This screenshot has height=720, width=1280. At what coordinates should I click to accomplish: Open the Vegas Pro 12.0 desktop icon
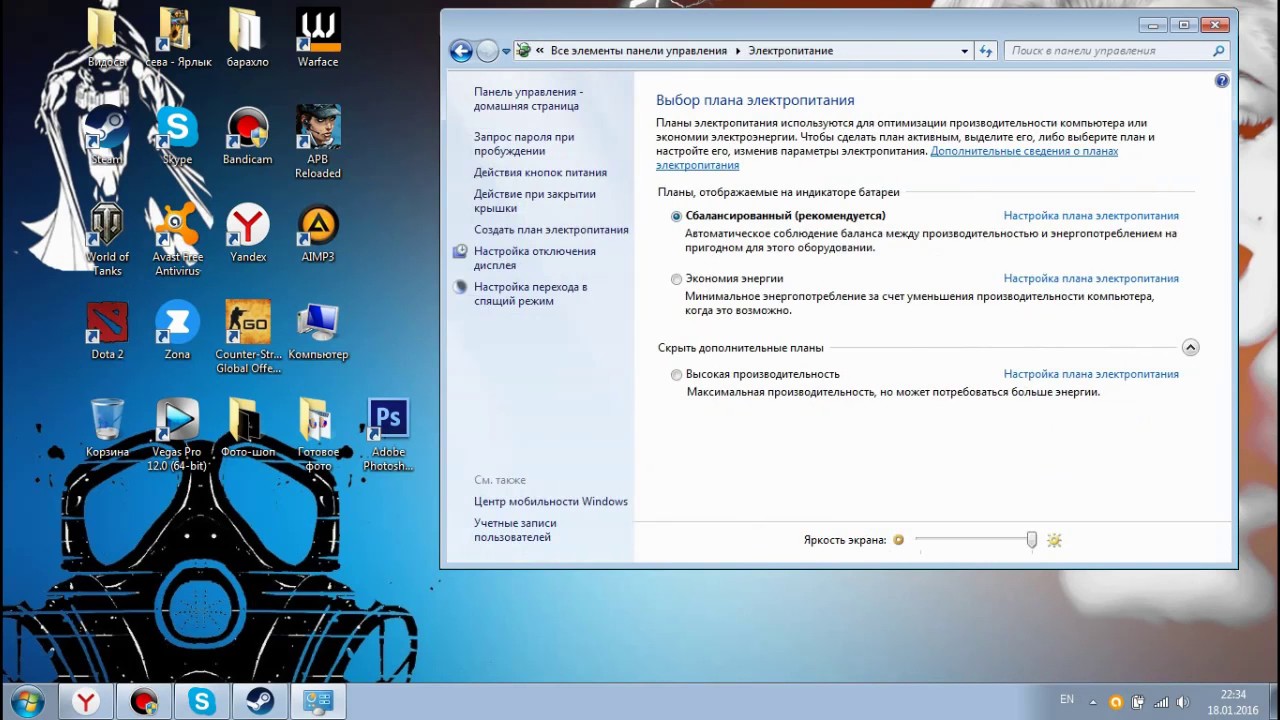click(177, 434)
